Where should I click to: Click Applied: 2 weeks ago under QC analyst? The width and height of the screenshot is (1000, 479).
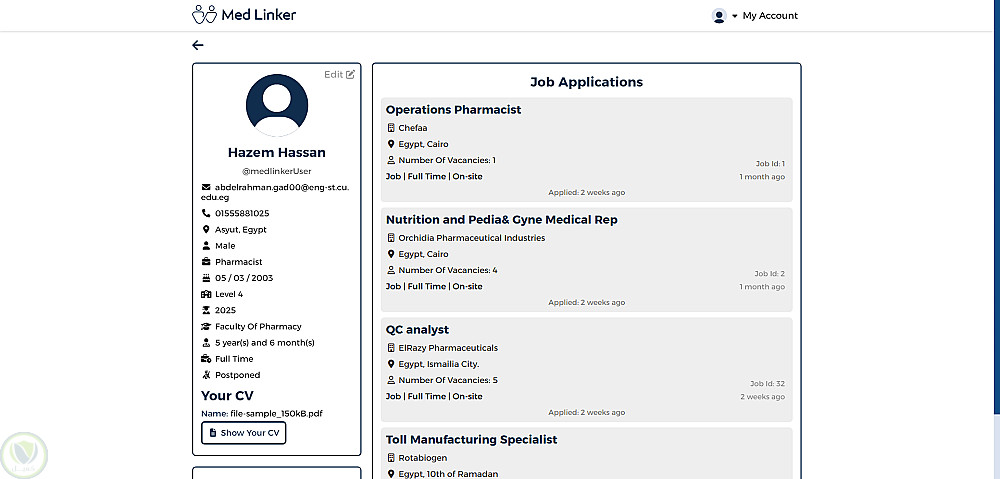click(587, 413)
